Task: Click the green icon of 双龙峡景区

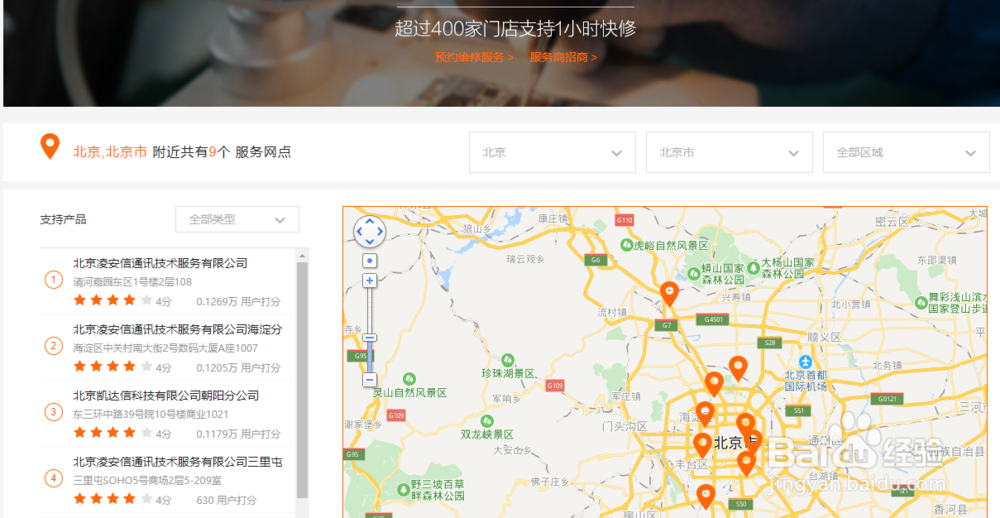Action: click(487, 421)
